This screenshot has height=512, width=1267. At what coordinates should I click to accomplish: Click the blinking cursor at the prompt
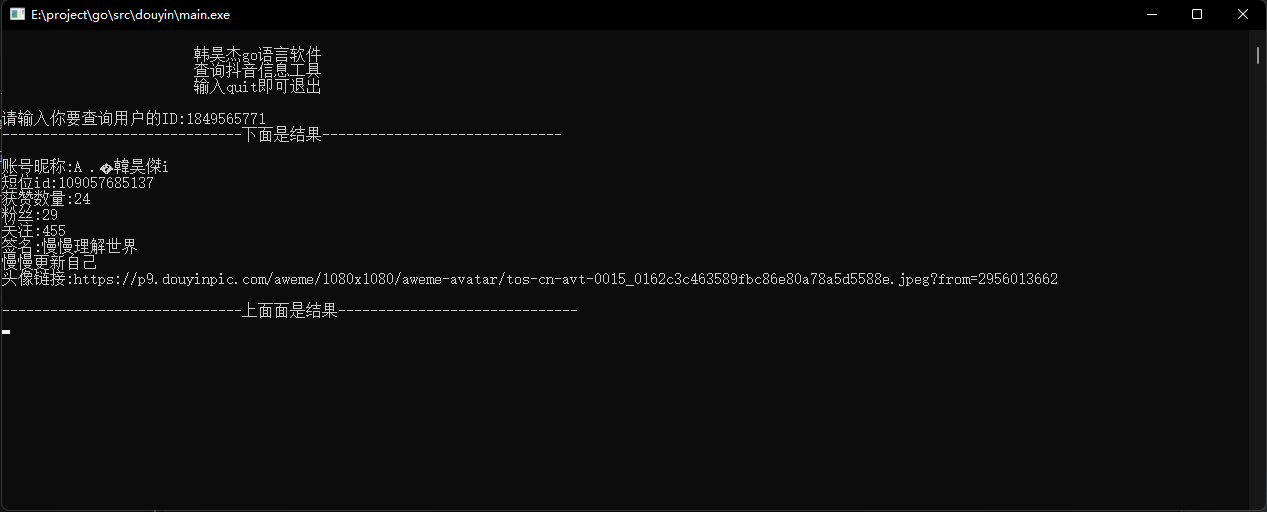tap(6, 331)
